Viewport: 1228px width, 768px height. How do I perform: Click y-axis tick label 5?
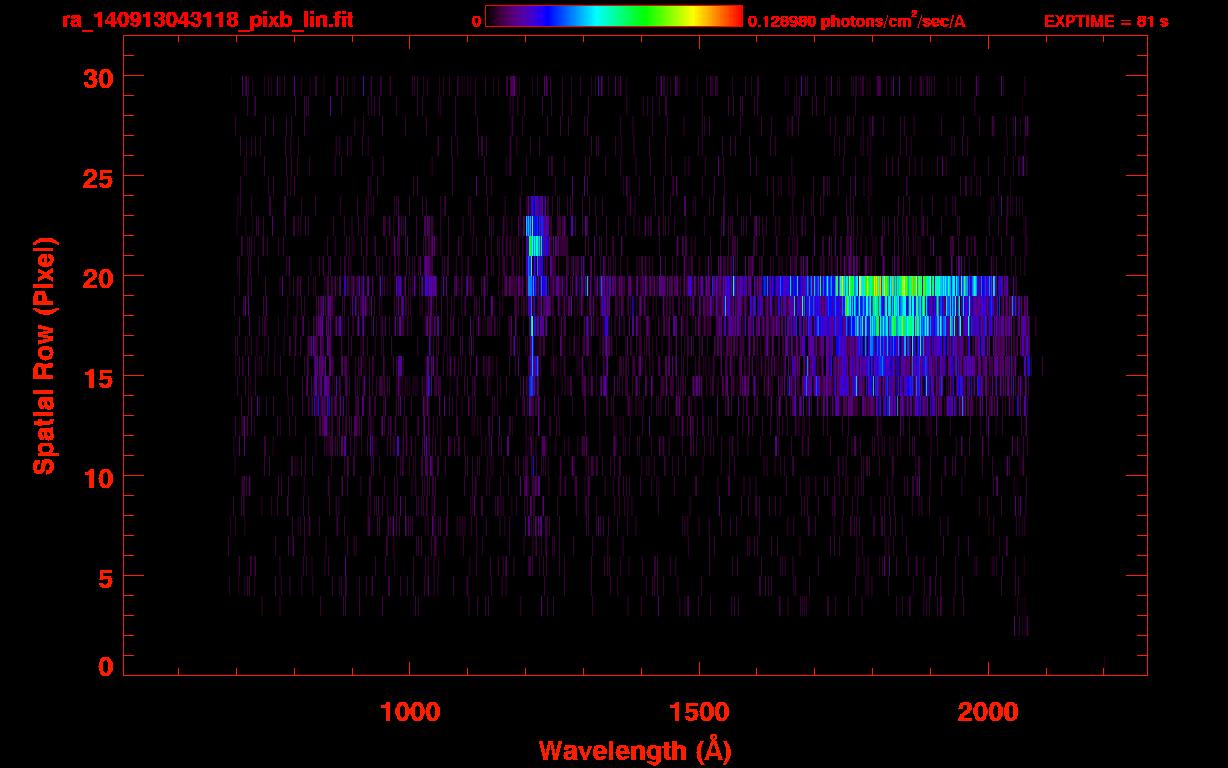105,577
